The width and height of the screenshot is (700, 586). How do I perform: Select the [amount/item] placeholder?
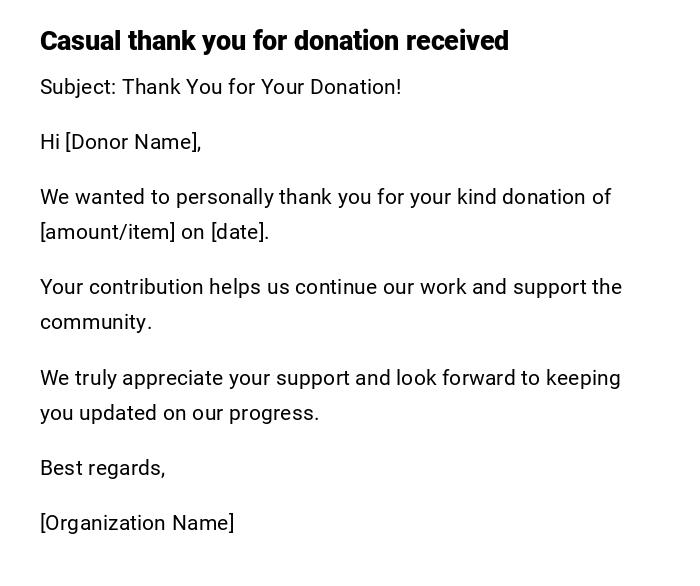click(107, 232)
